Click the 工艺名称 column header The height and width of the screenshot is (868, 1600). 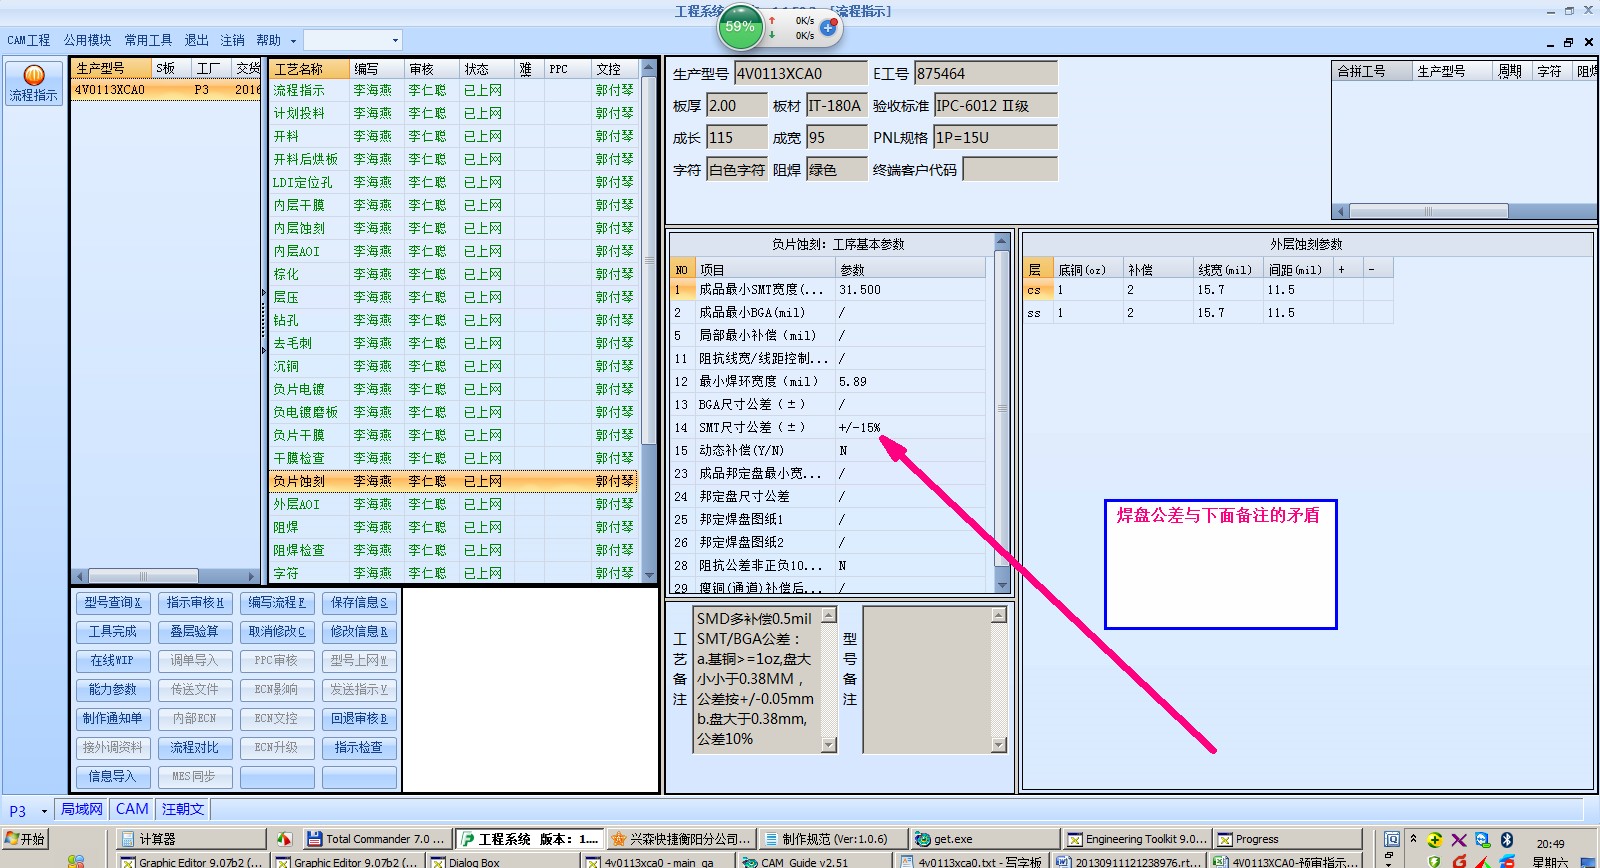310,69
